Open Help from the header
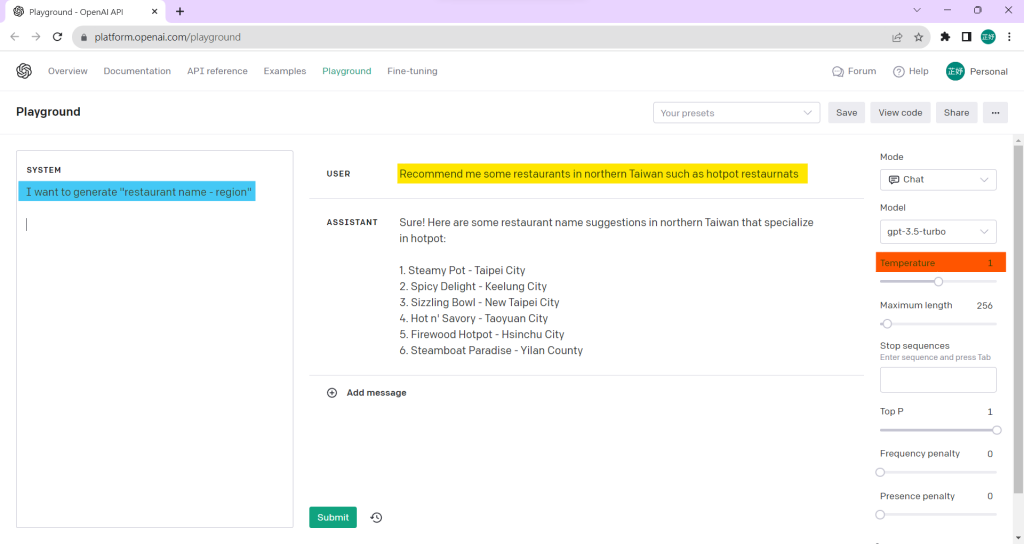This screenshot has height=544, width=1024. 910,71
